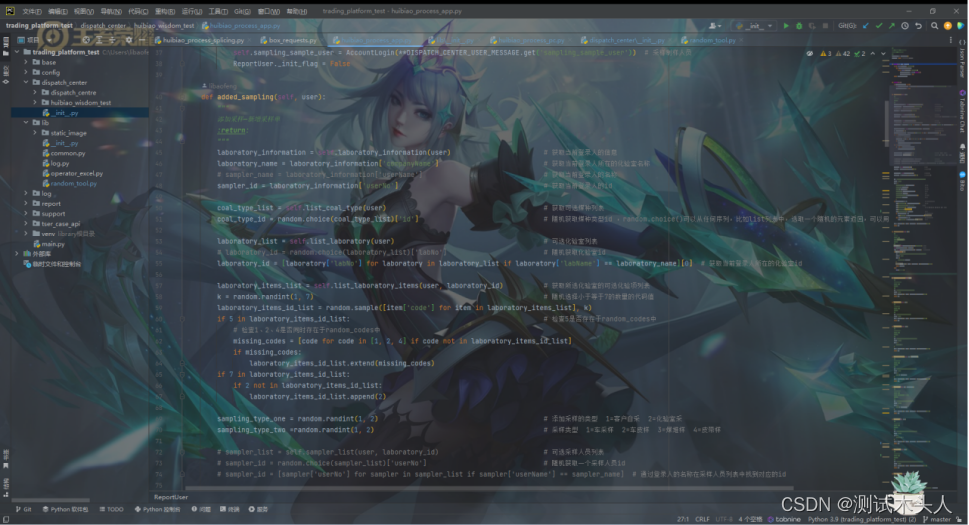Toggle reader mode eye icon in editor

(810, 54)
